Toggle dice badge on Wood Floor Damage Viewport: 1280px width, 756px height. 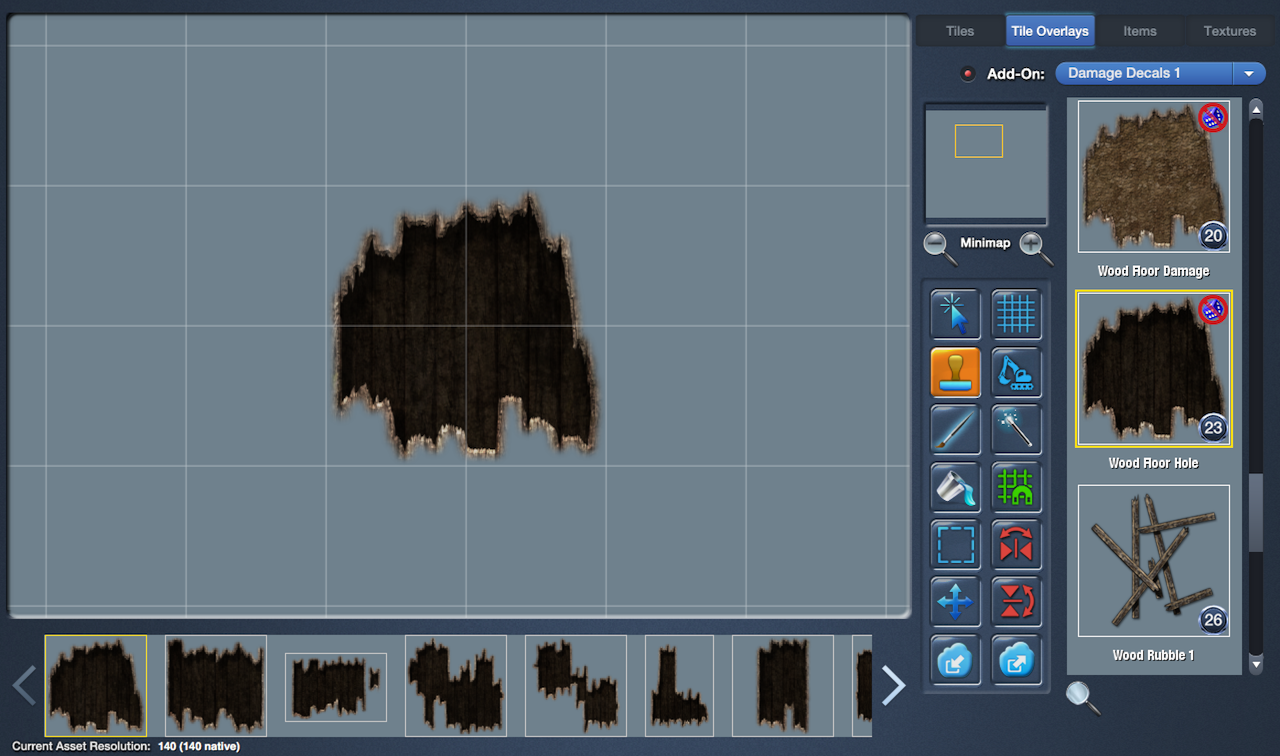point(1212,118)
